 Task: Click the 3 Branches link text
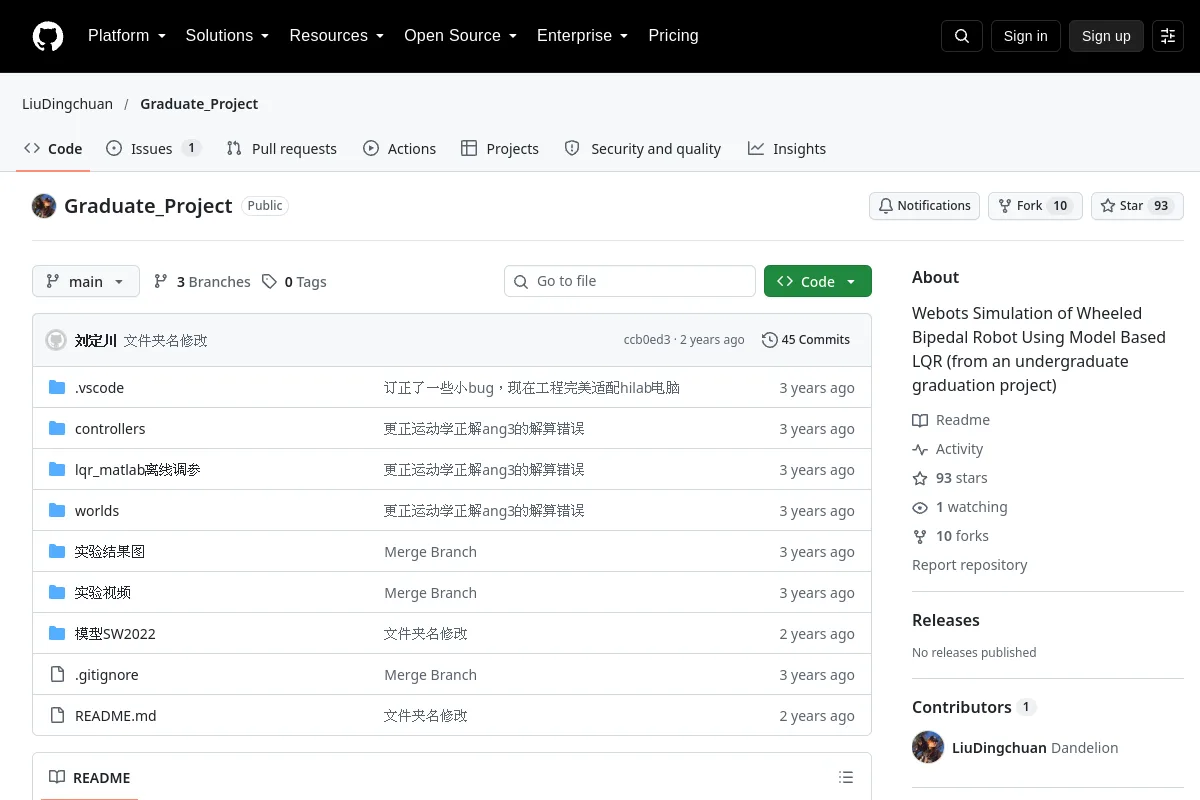click(214, 282)
